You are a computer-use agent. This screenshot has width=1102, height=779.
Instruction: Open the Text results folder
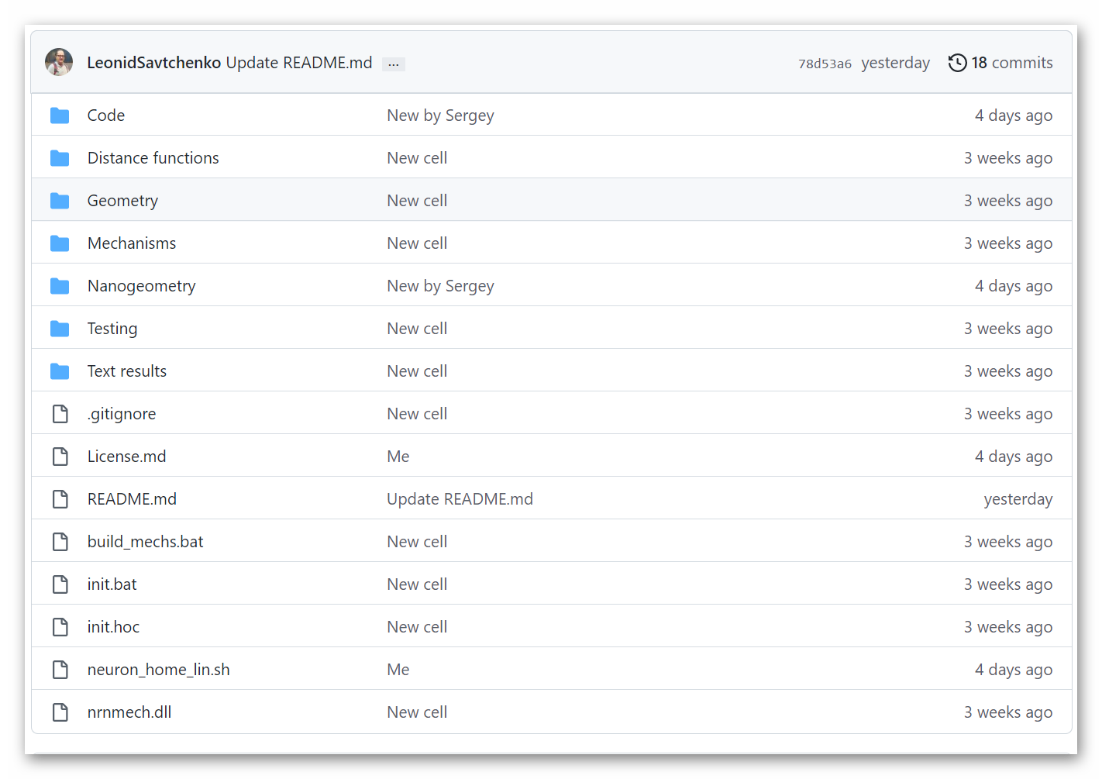(126, 371)
